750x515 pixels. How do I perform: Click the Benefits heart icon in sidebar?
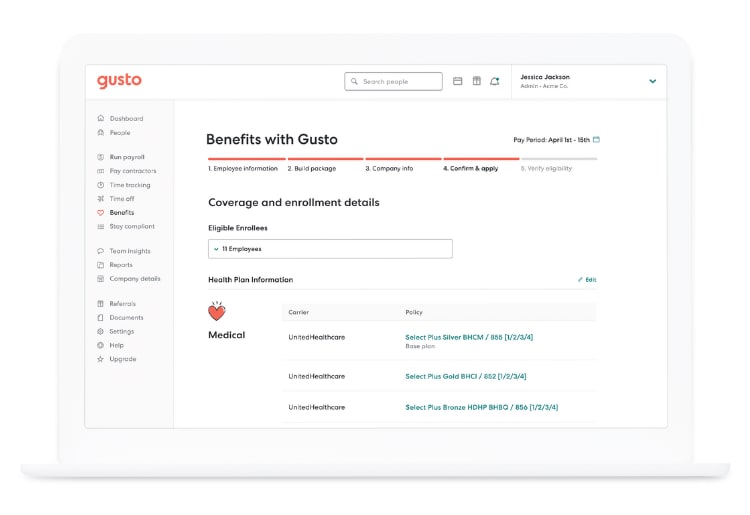(x=100, y=213)
